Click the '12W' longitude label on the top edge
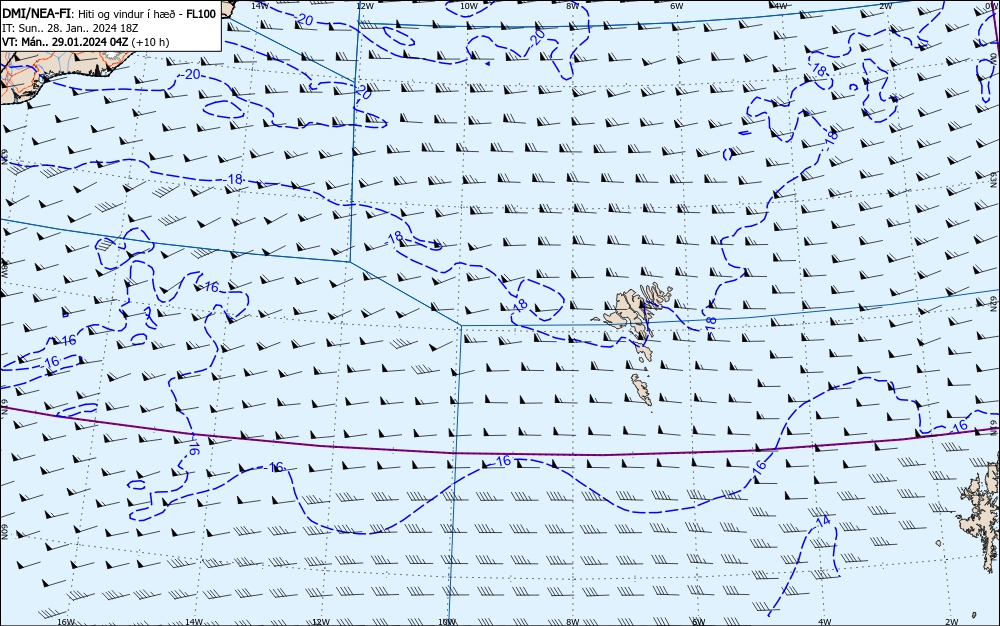This screenshot has width=1000, height=626. pos(364,6)
